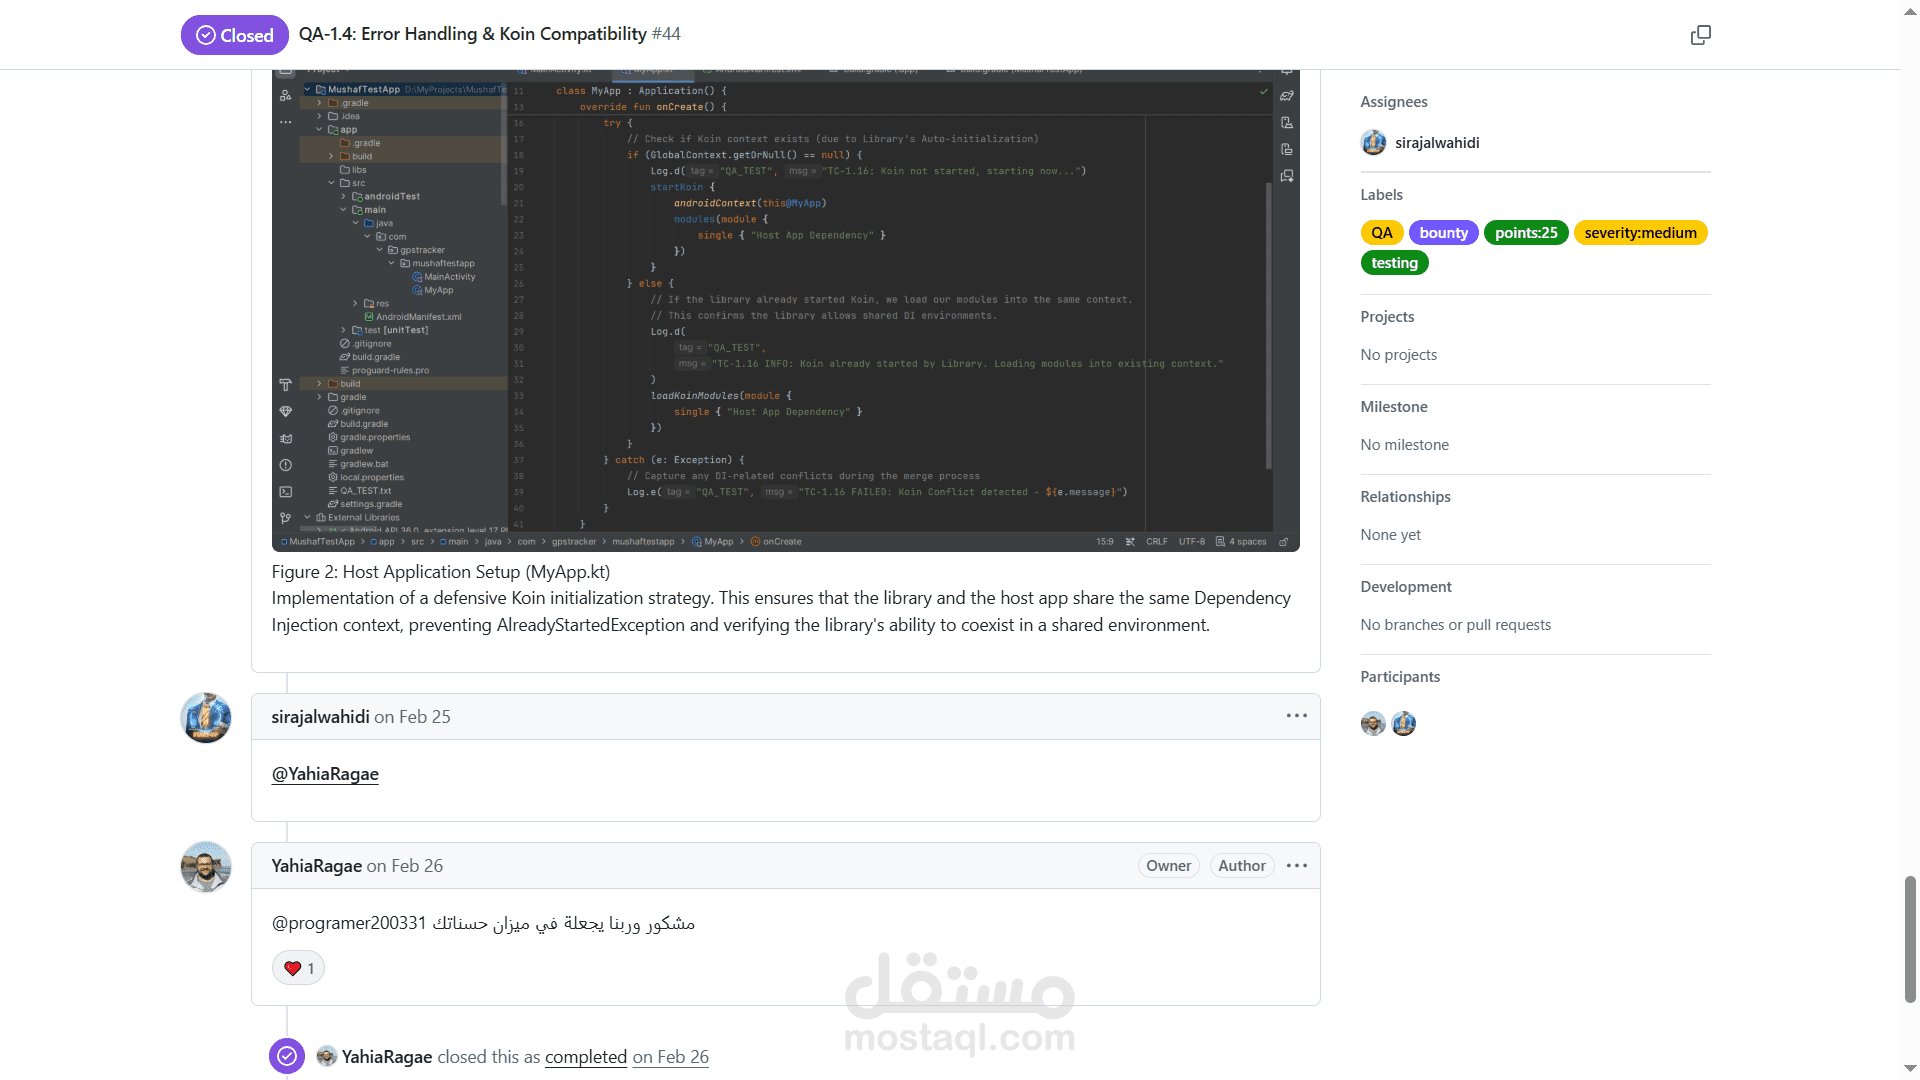Click the 'Figure 2: Host Application Setup' caption
The height and width of the screenshot is (1080, 1920).
pos(441,572)
